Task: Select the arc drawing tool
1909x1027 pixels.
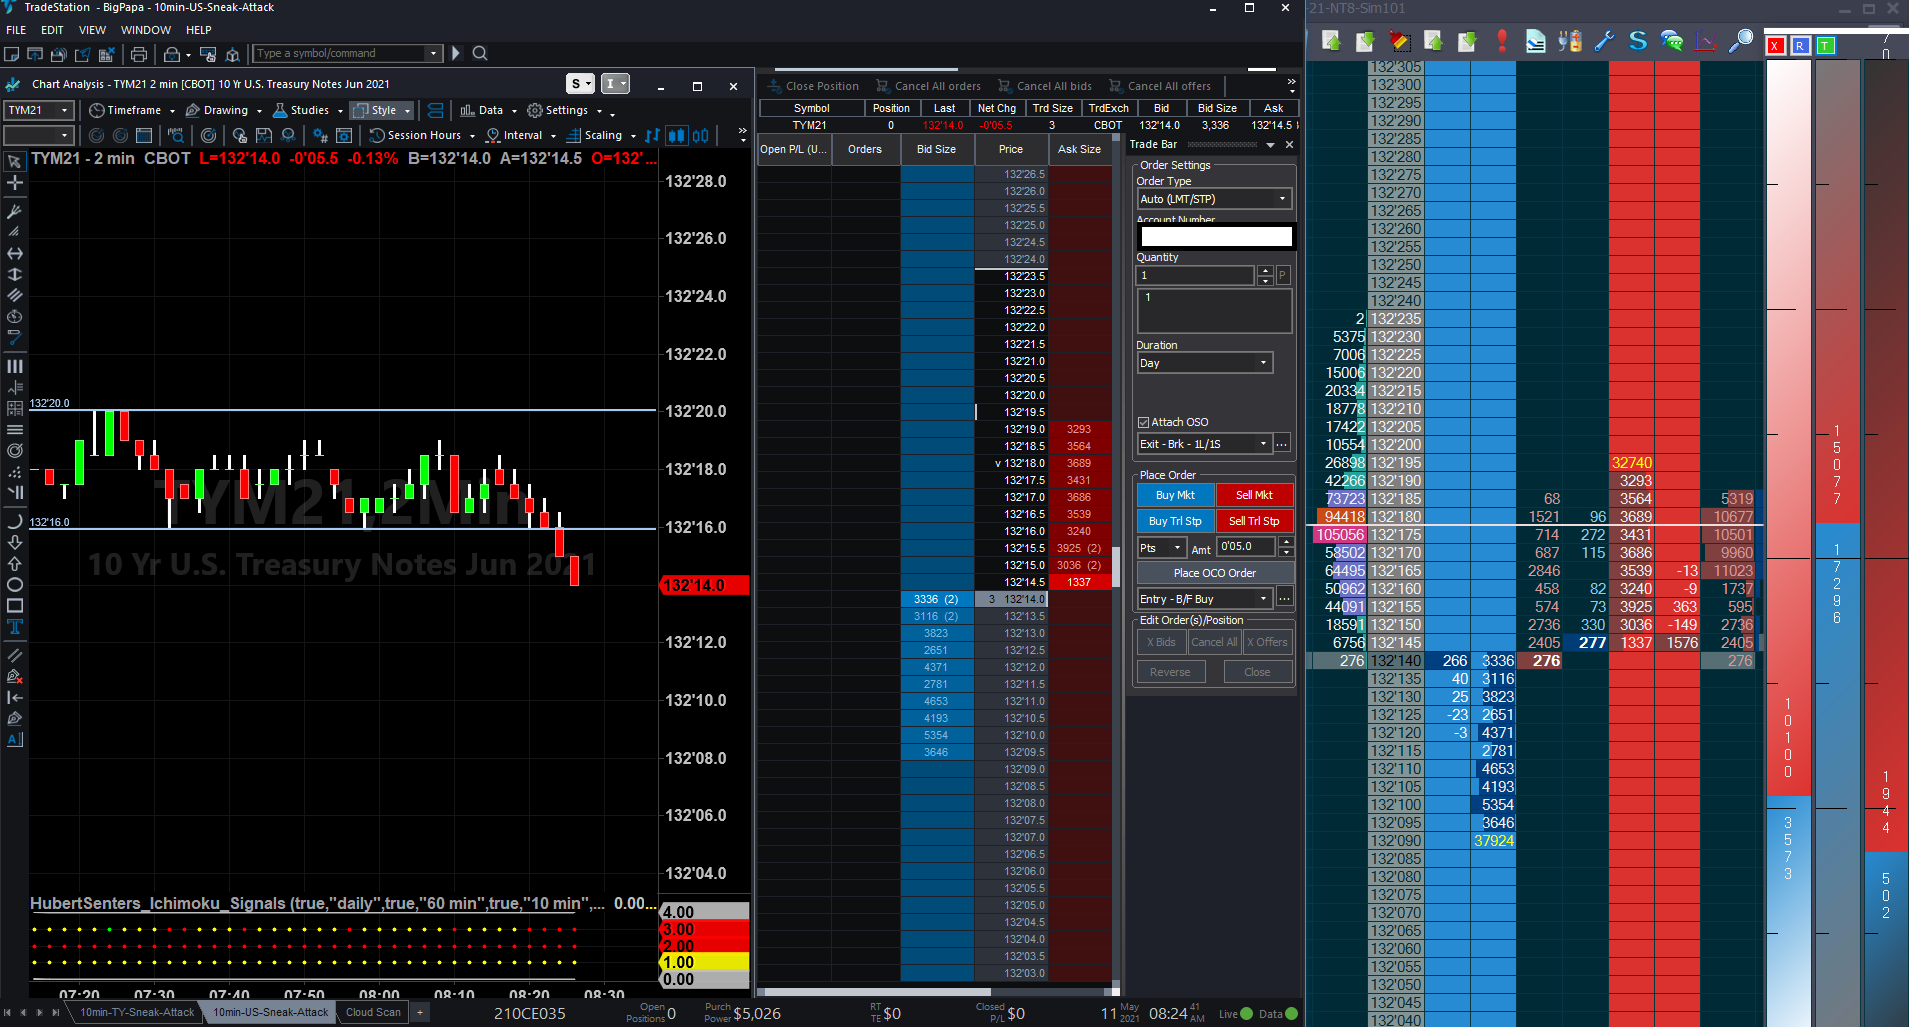Action: [x=15, y=521]
